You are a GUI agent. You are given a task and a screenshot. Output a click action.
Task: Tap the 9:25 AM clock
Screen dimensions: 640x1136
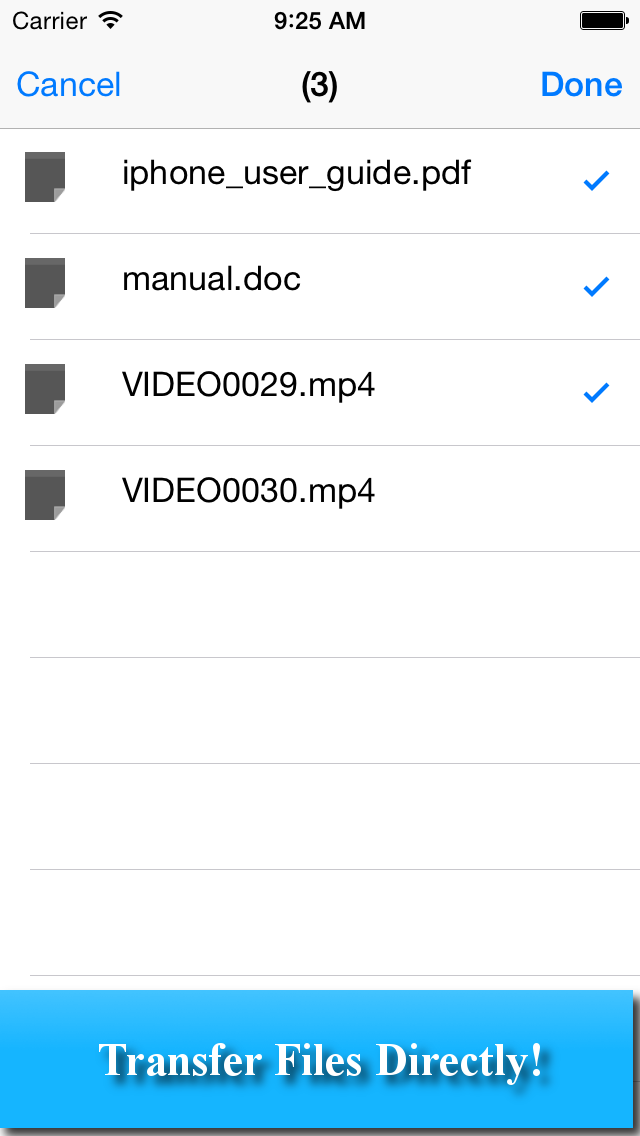click(x=320, y=22)
